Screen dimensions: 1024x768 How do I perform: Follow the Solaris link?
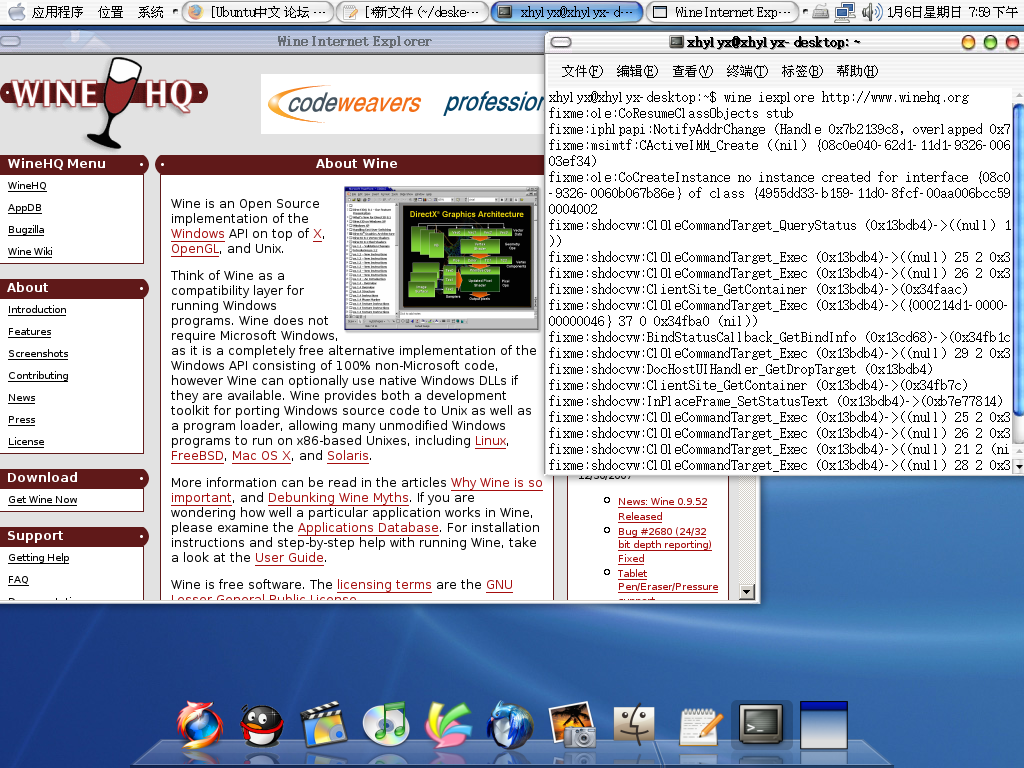[x=348, y=456]
